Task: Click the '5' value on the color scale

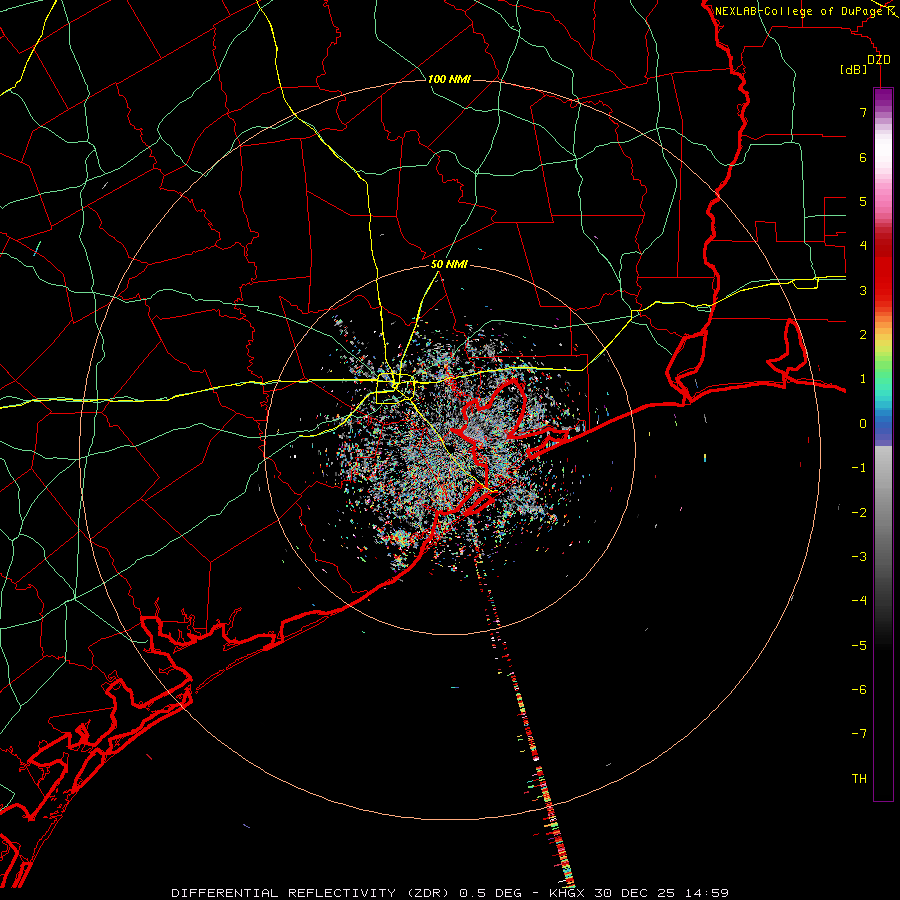Action: coord(863,201)
